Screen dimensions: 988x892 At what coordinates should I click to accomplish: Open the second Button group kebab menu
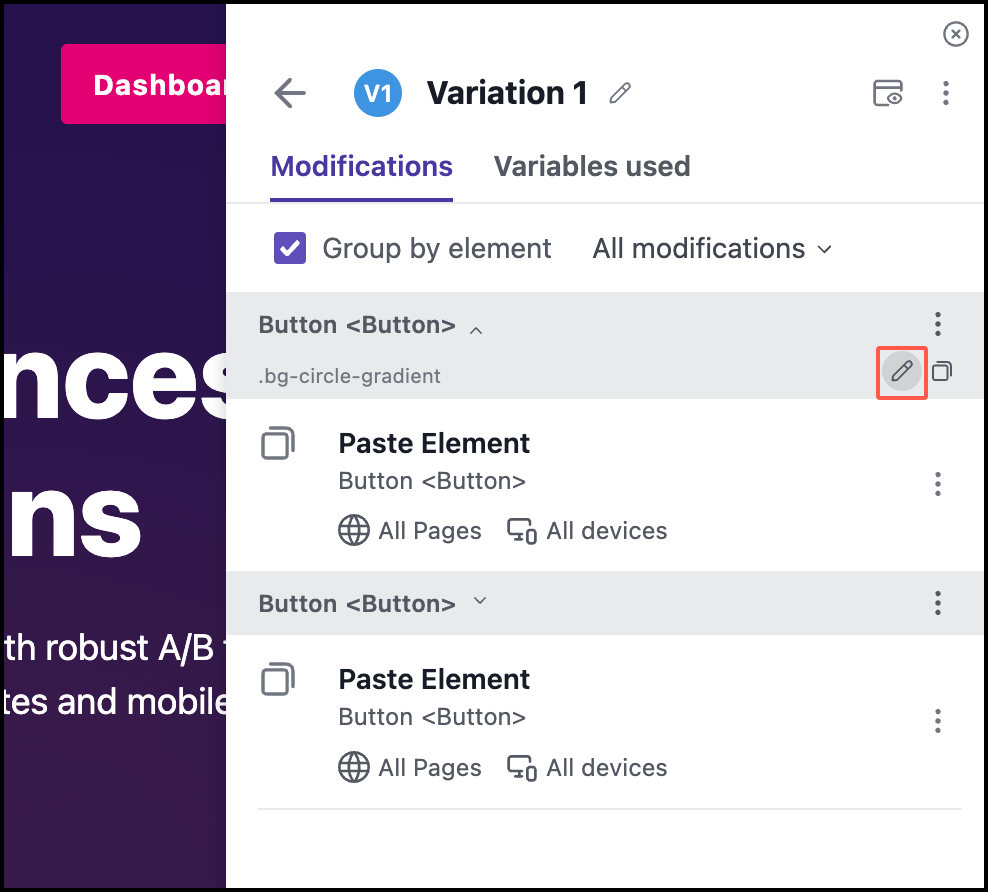(x=937, y=603)
